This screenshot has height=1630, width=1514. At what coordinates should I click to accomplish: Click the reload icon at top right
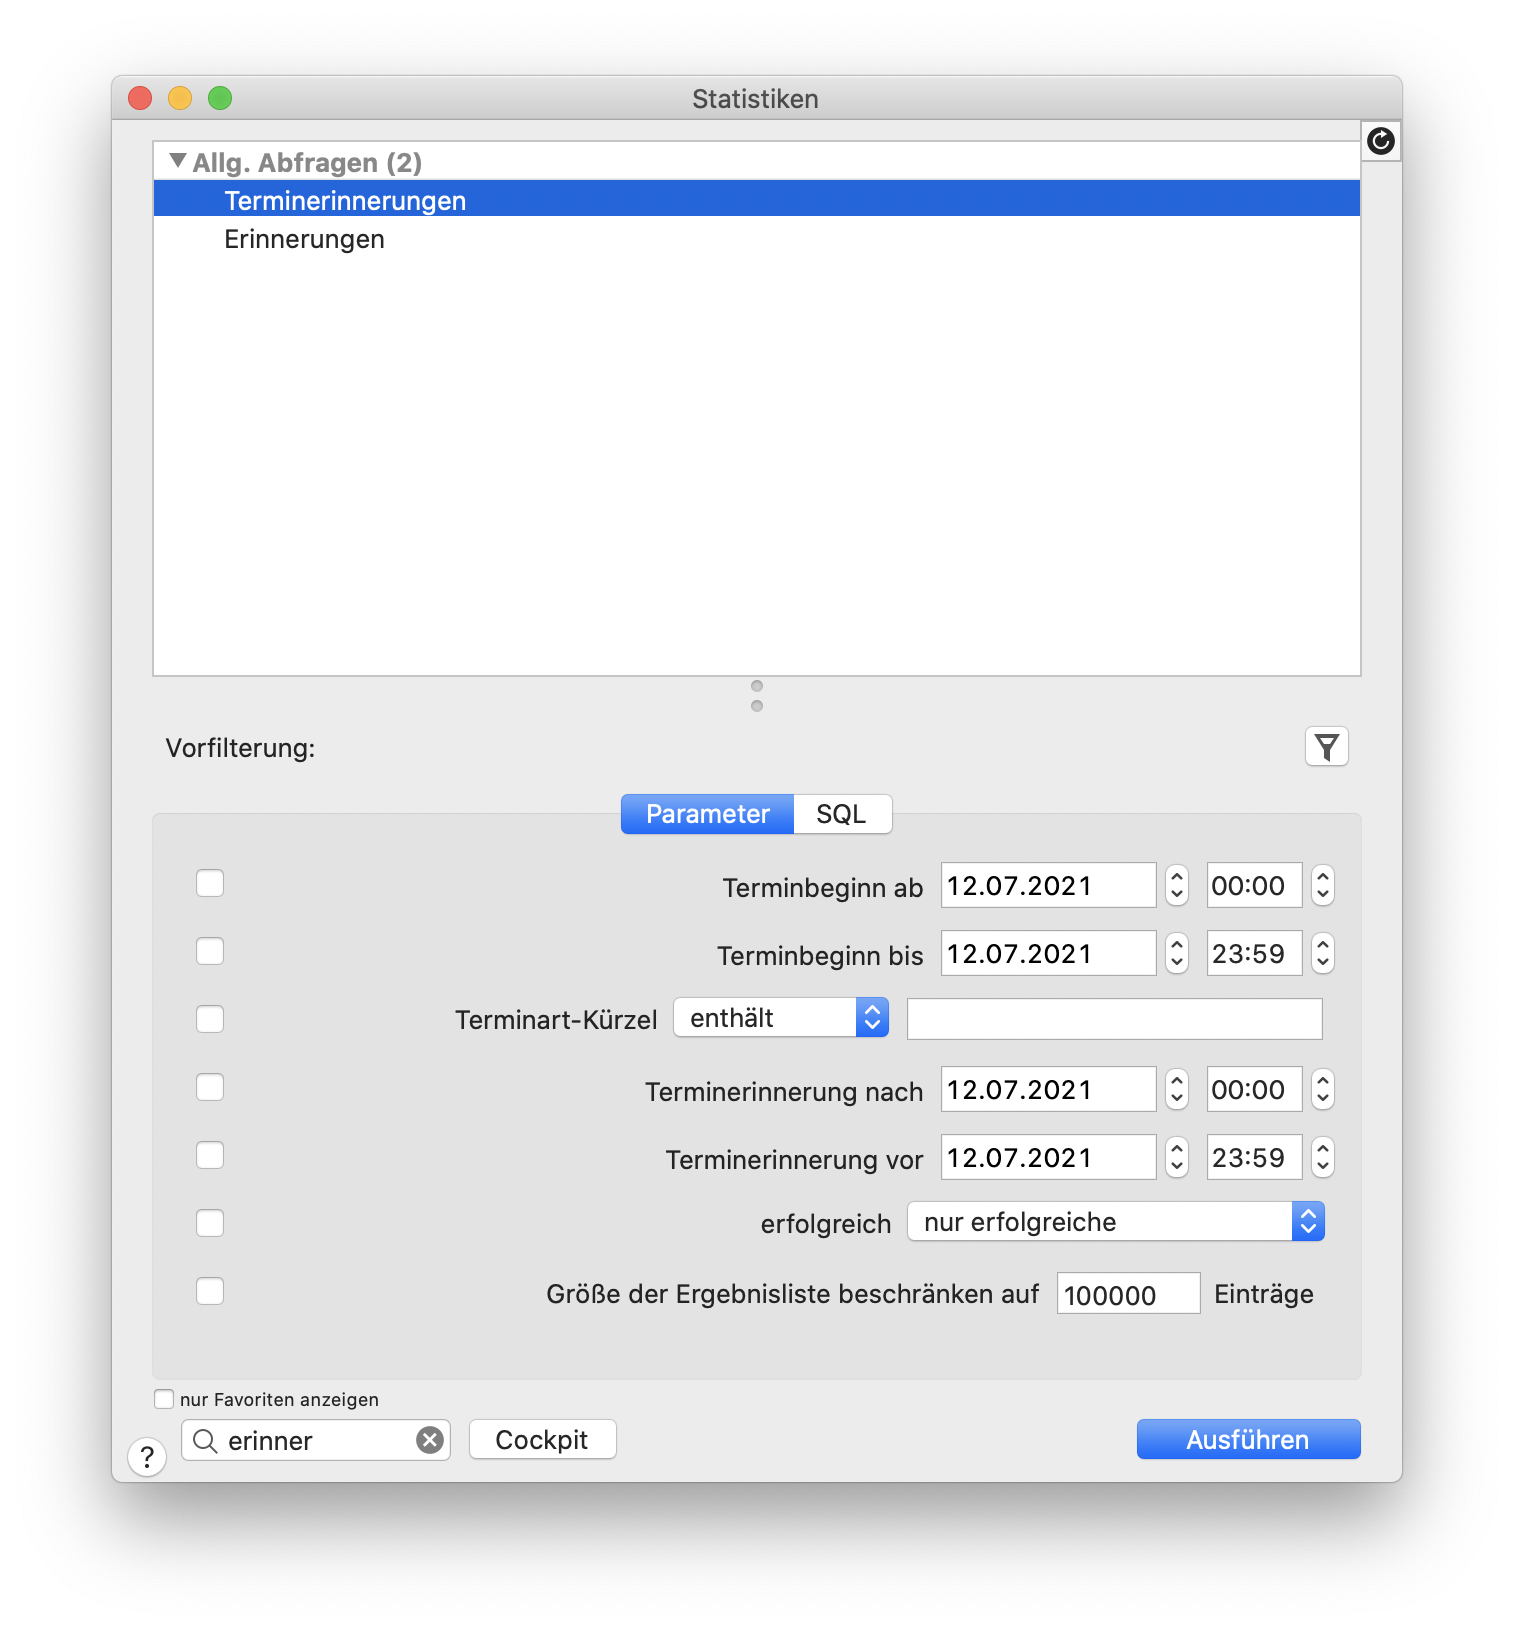click(x=1381, y=141)
